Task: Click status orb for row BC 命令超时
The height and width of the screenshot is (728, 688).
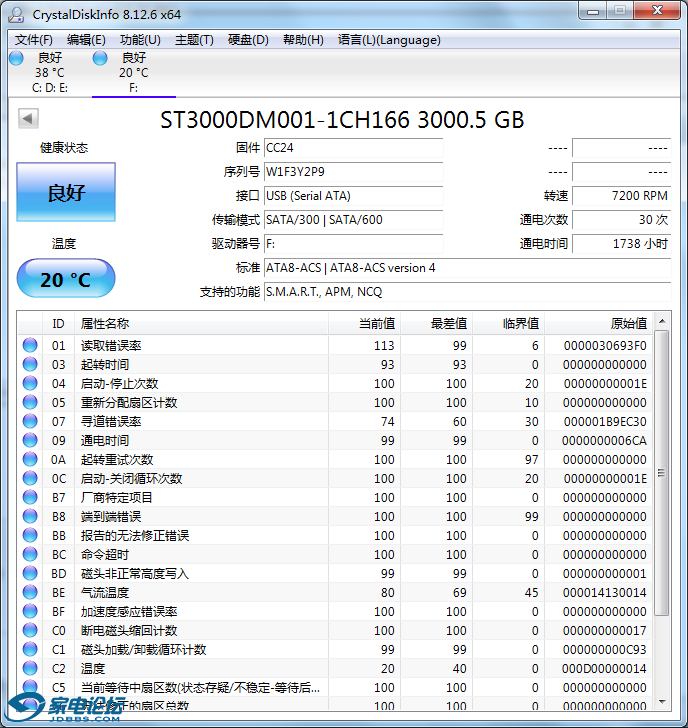Action: pyautogui.click(x=30, y=554)
